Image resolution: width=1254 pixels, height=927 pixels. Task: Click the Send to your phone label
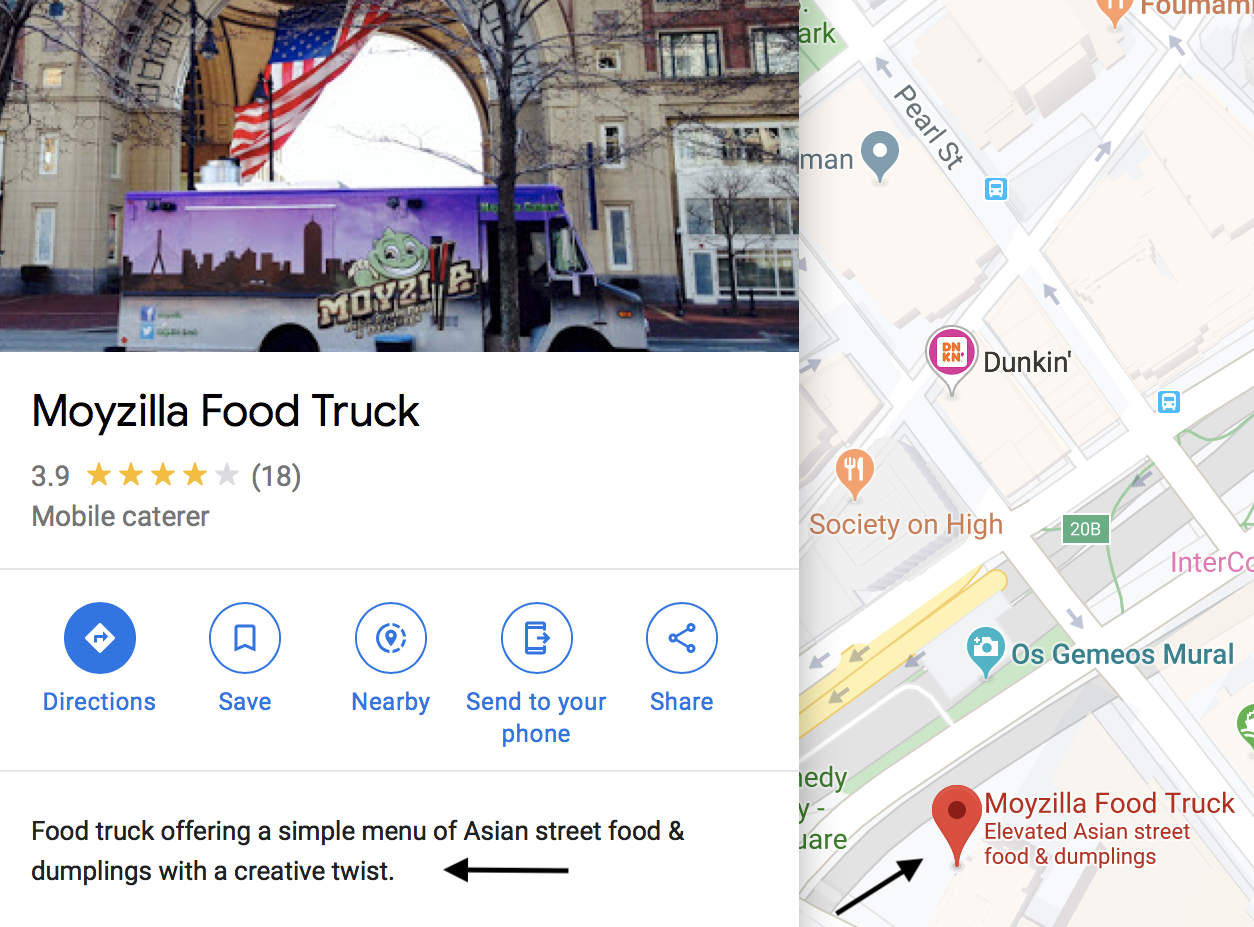(536, 718)
